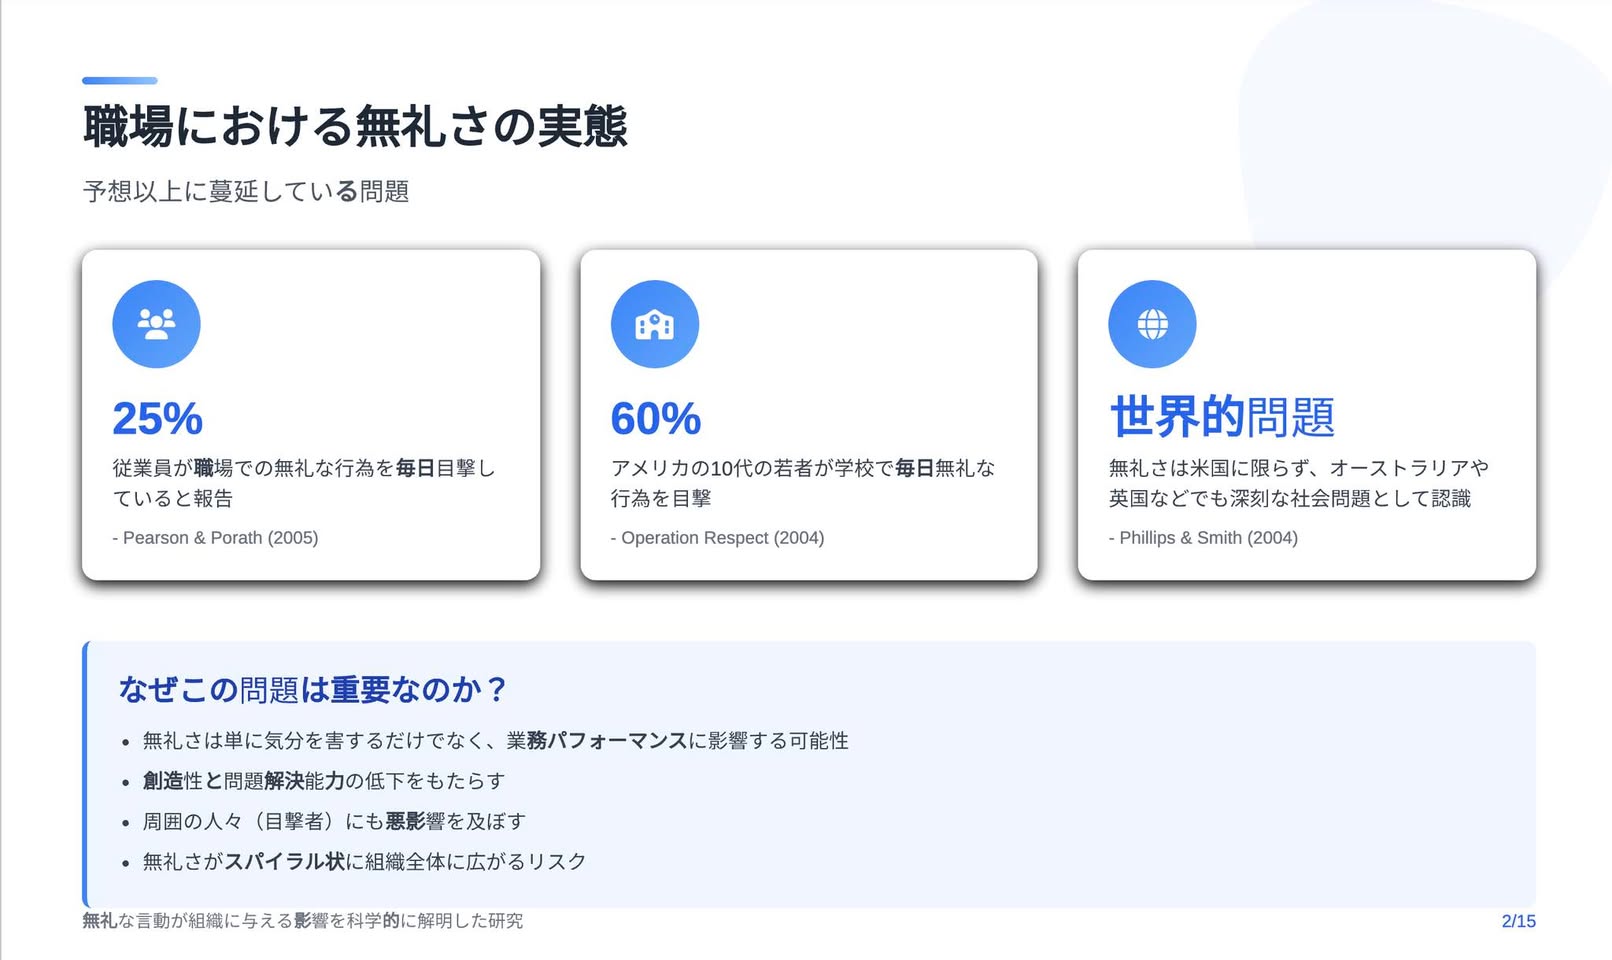This screenshot has width=1612, height=960.
Task: Click the globe icon
Action: coord(1152,324)
